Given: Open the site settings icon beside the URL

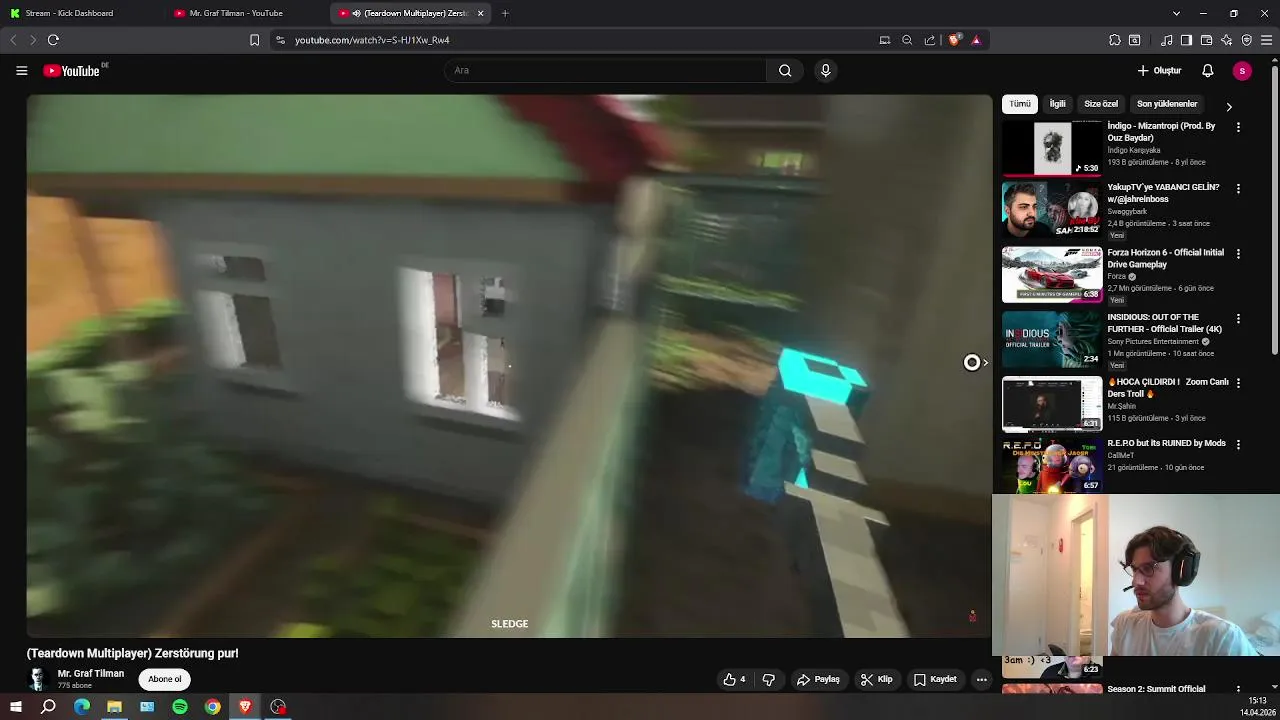Looking at the screenshot, I should [280, 40].
